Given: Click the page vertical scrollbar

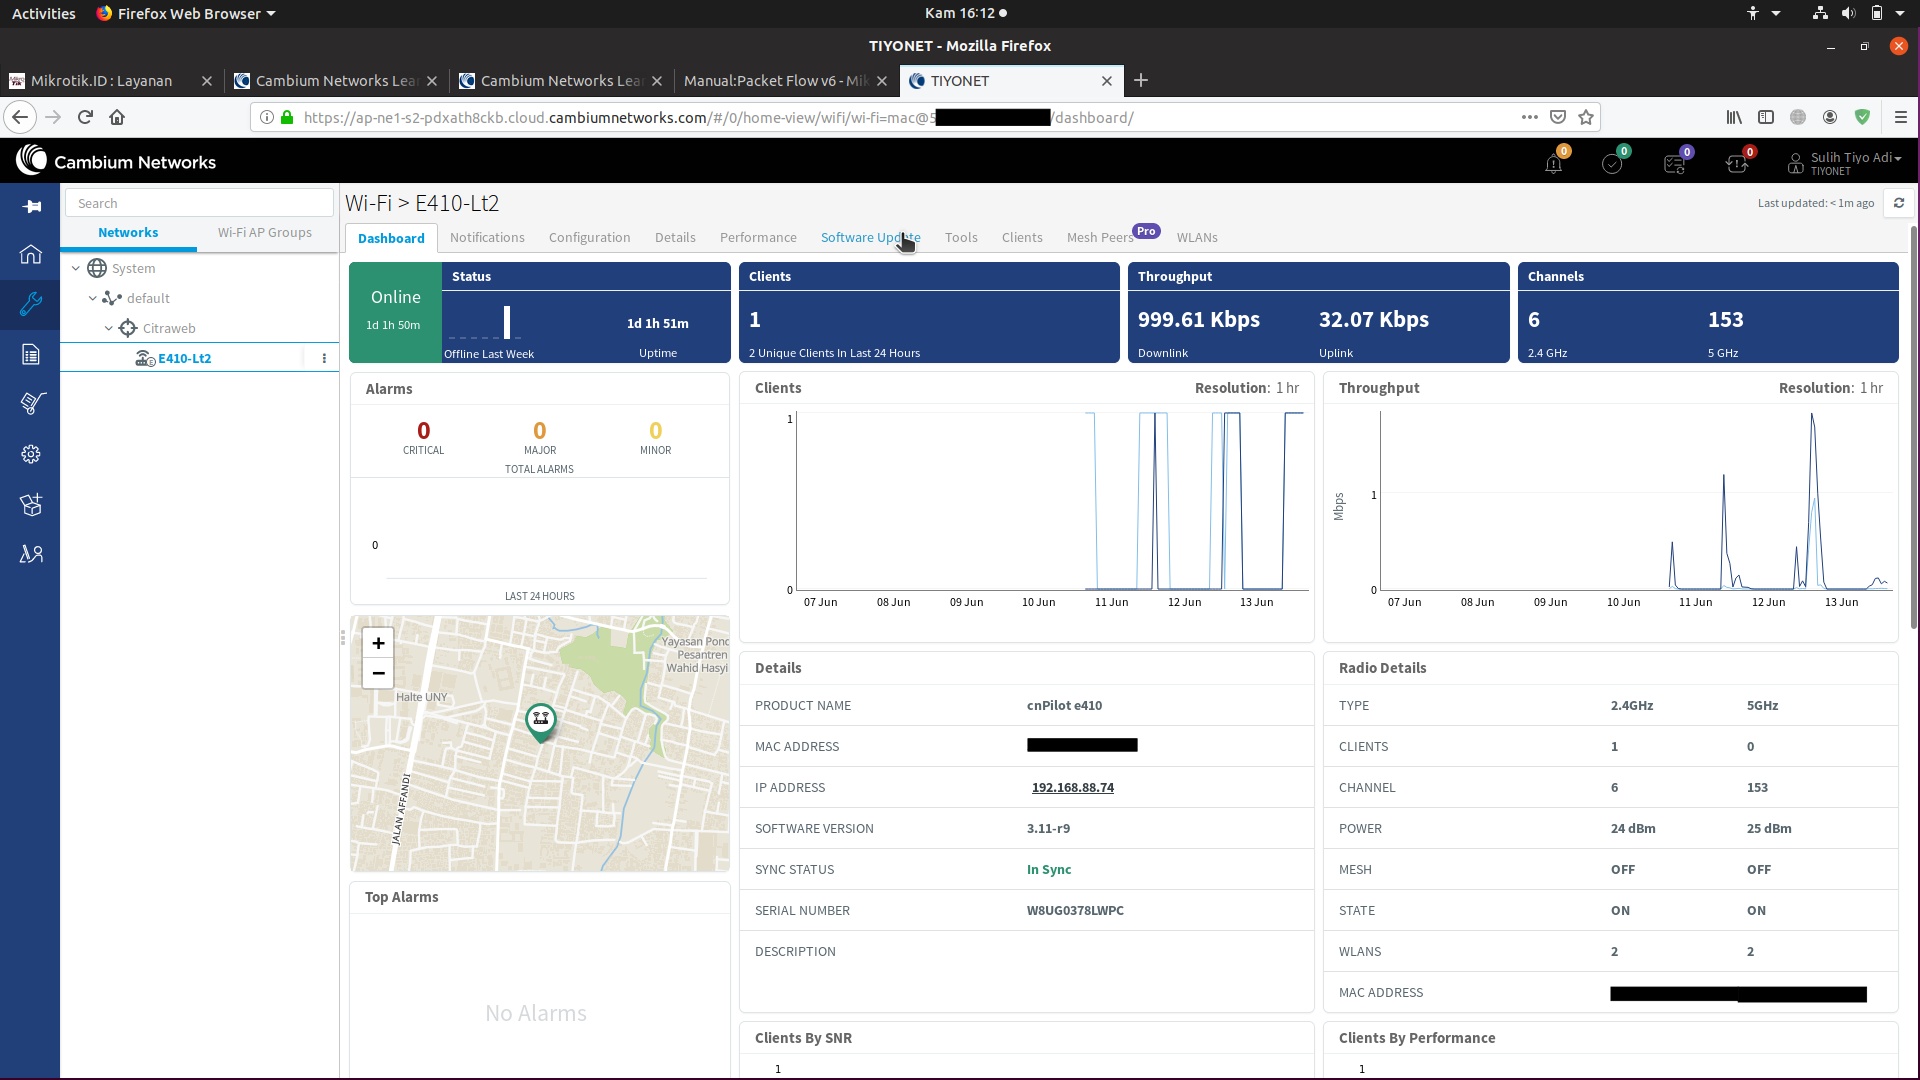Looking at the screenshot, I should coord(1914,430).
